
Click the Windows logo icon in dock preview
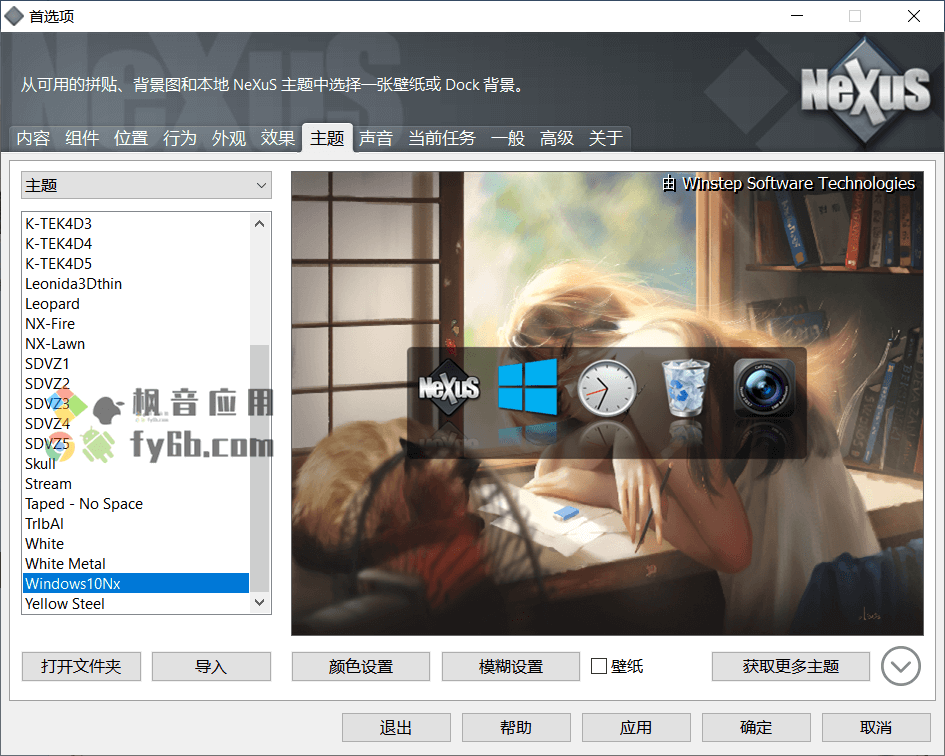click(528, 387)
